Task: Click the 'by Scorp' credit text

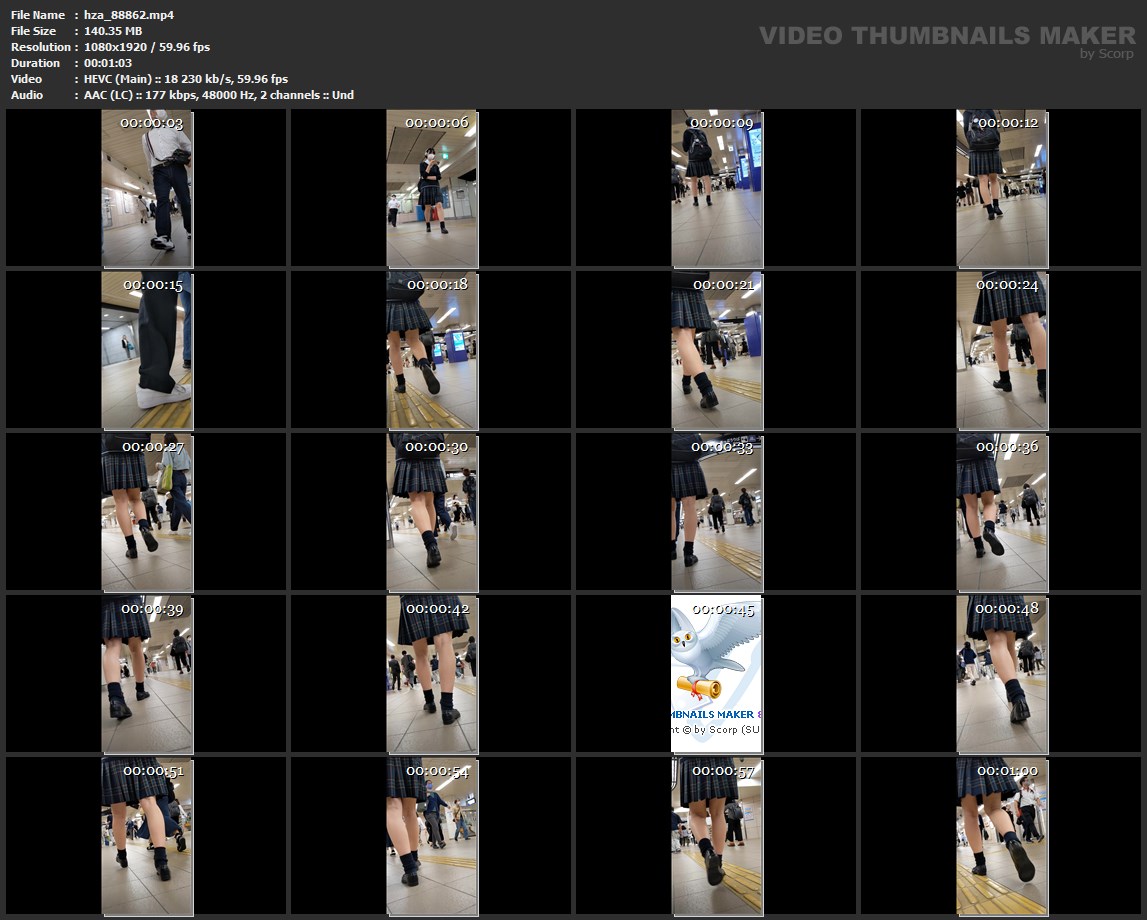Action: pos(1107,53)
